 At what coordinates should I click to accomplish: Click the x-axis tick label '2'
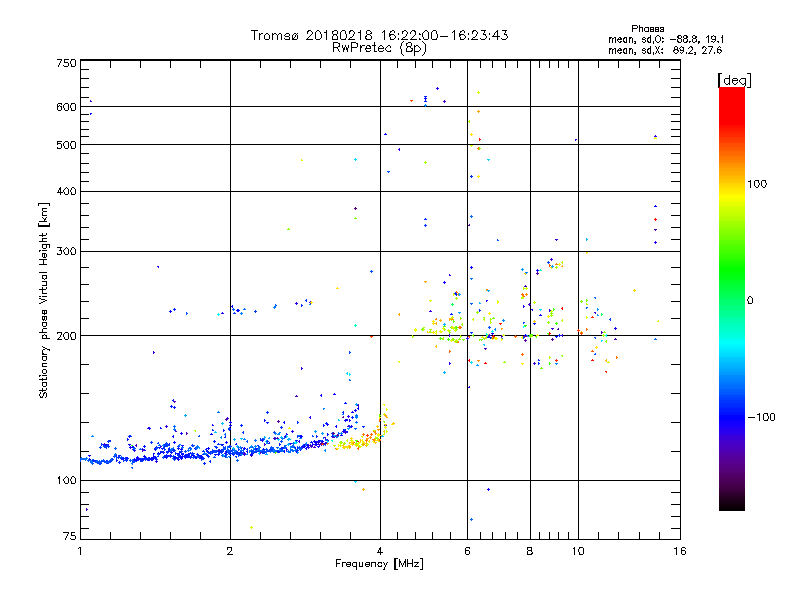(x=230, y=551)
